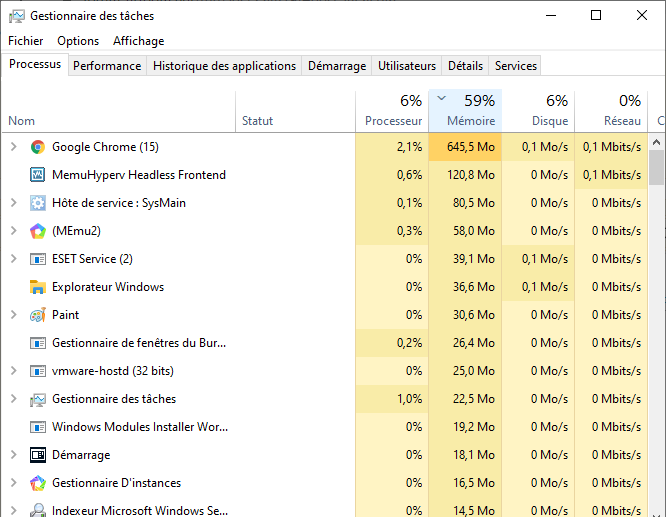Select the 1,0% processor cell
Screen dimensions: 666x517
pos(392,399)
